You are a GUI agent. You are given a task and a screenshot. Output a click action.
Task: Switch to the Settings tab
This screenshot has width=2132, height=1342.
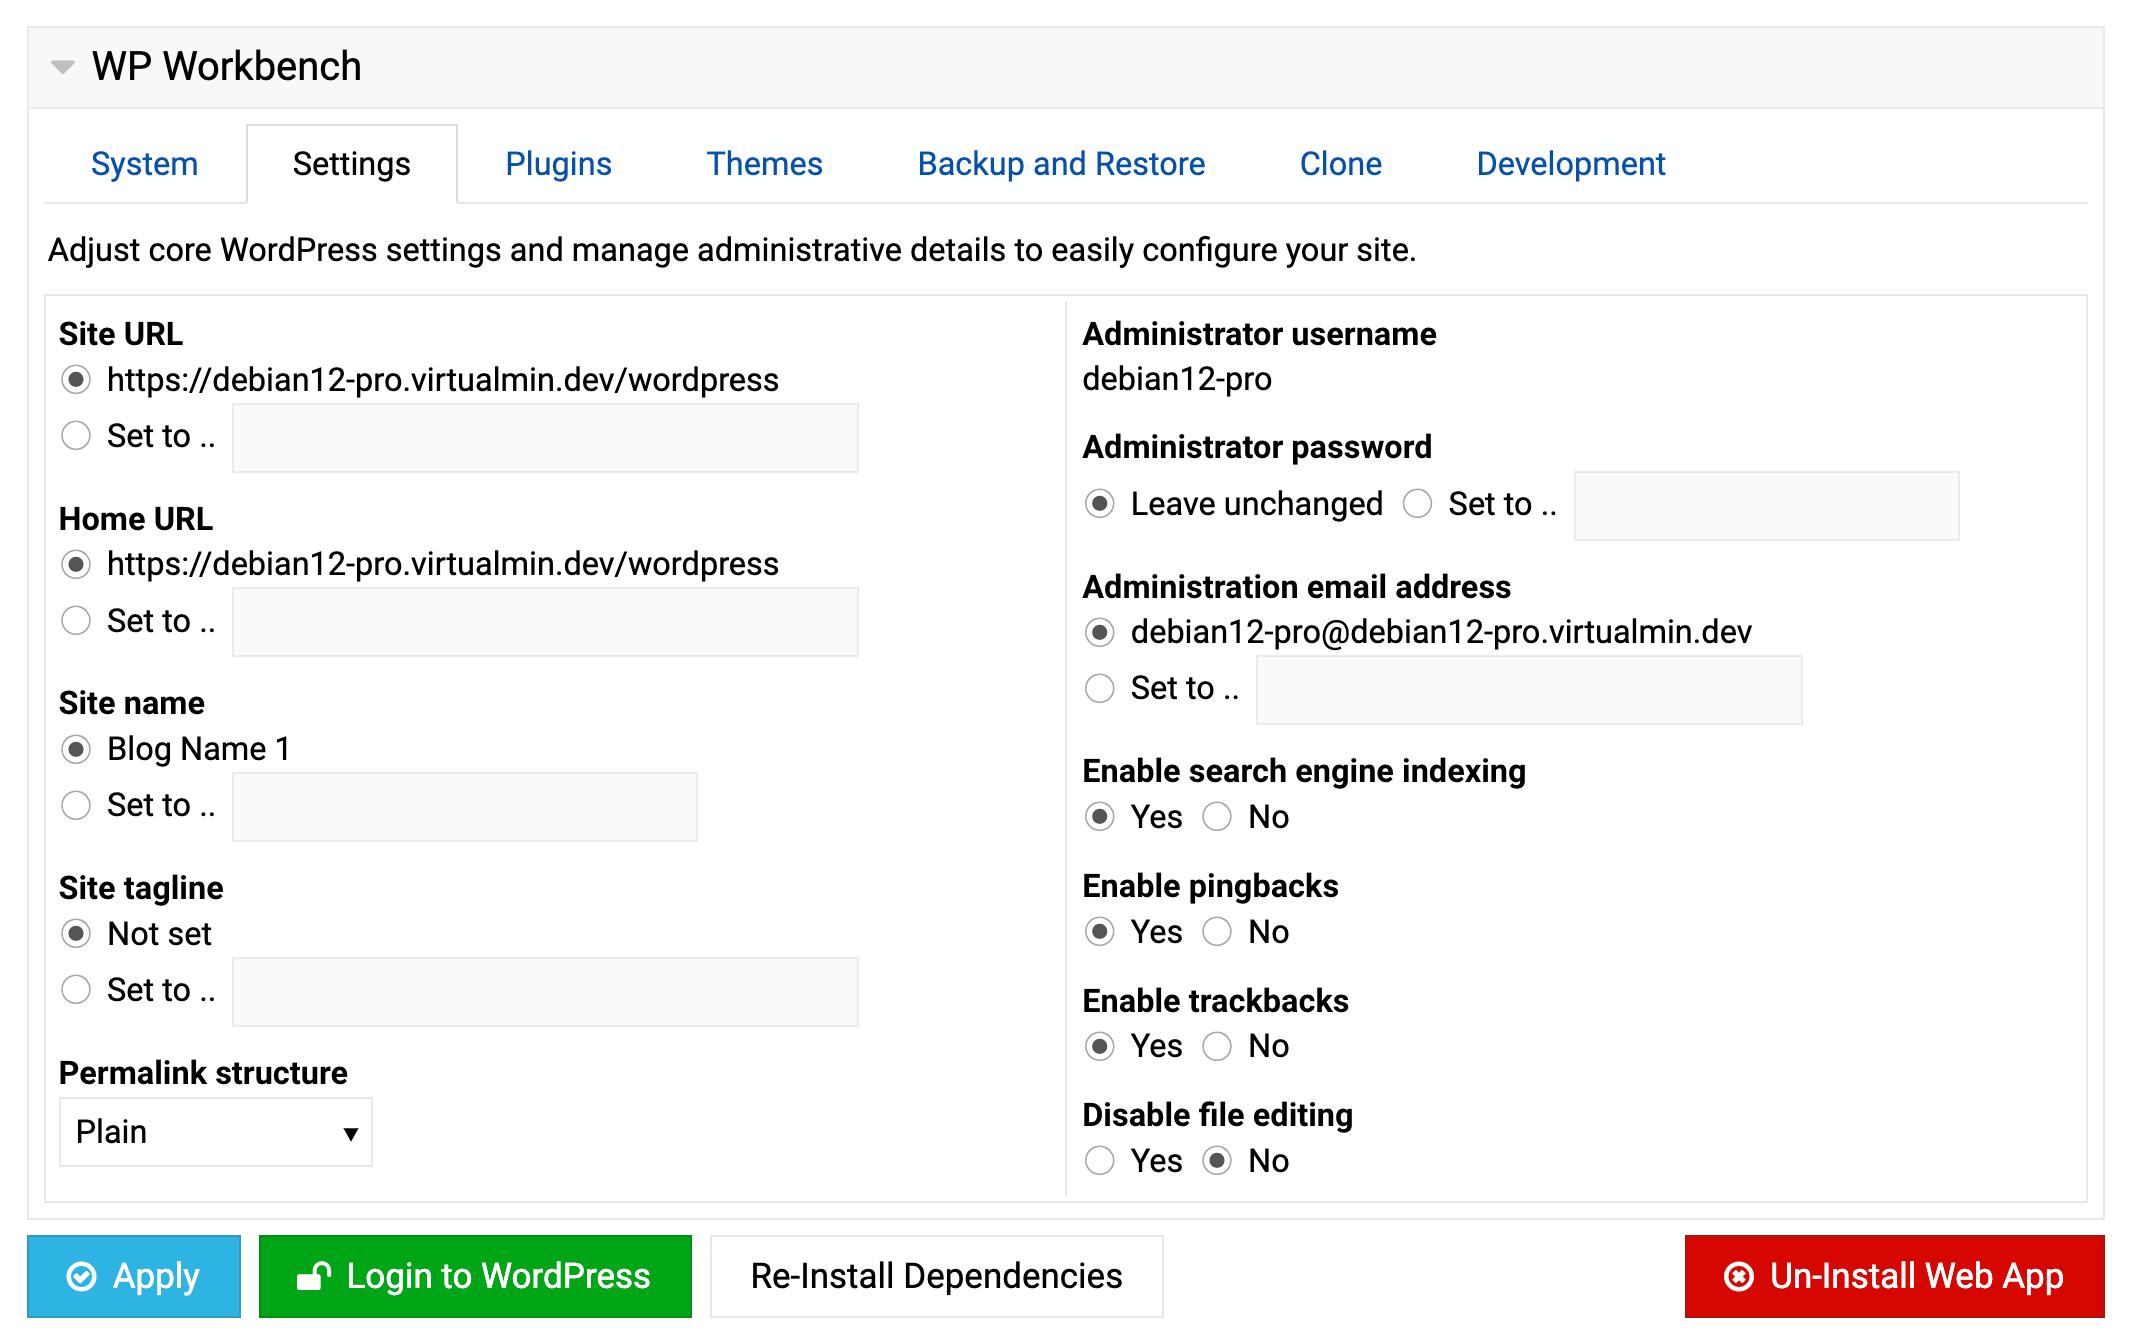click(x=351, y=164)
